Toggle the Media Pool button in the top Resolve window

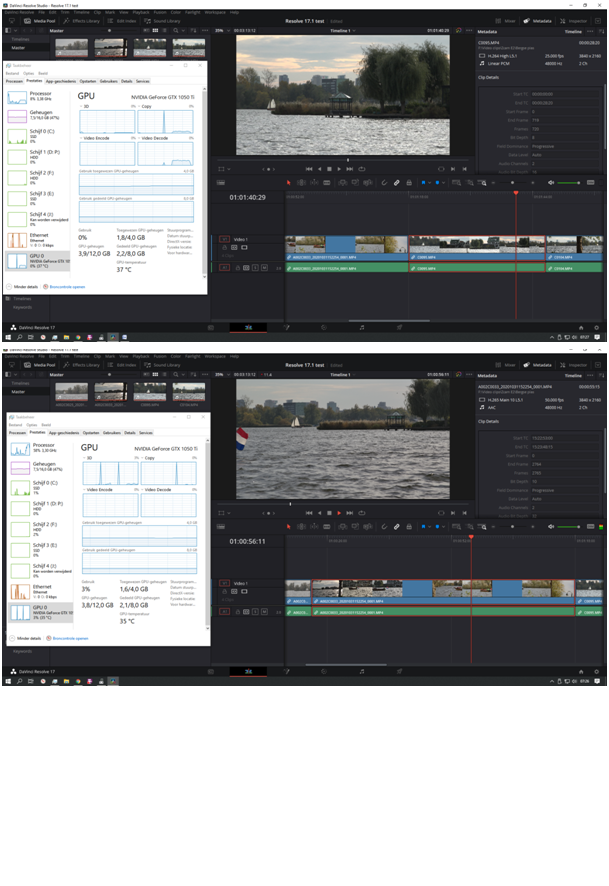(x=40, y=21)
